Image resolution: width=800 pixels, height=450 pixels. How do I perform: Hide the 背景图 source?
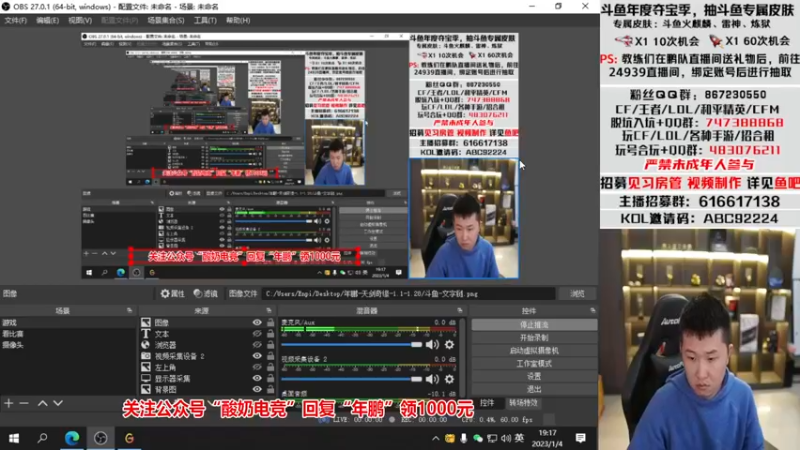[257, 389]
